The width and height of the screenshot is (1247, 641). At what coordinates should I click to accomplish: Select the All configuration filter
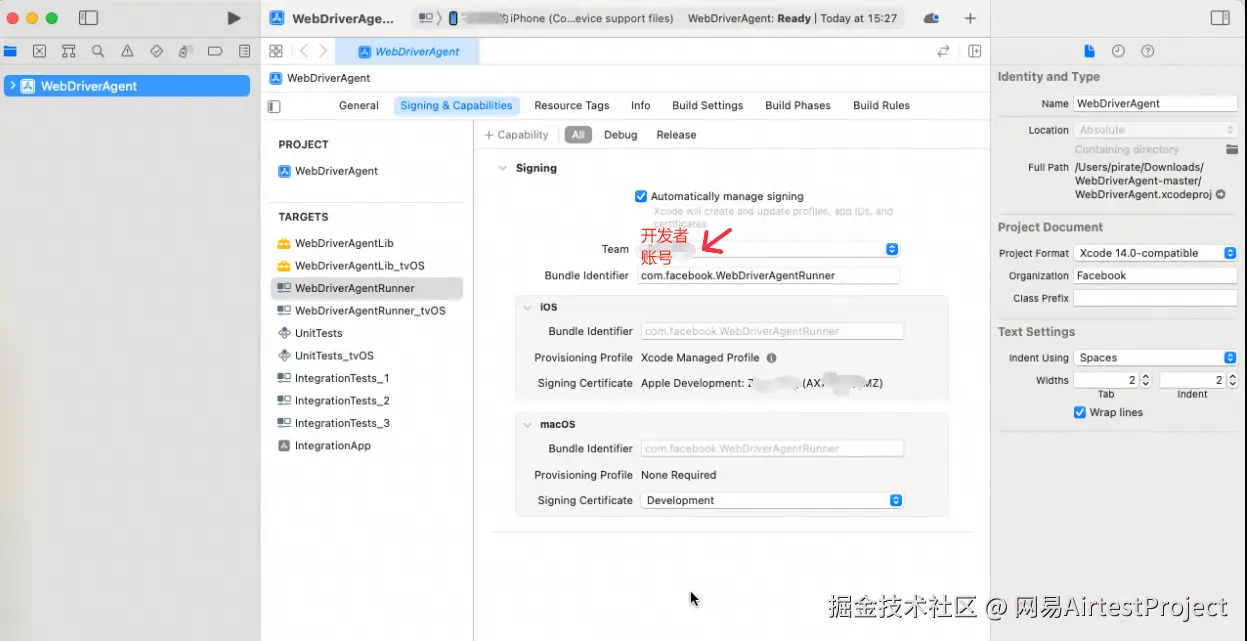578,135
